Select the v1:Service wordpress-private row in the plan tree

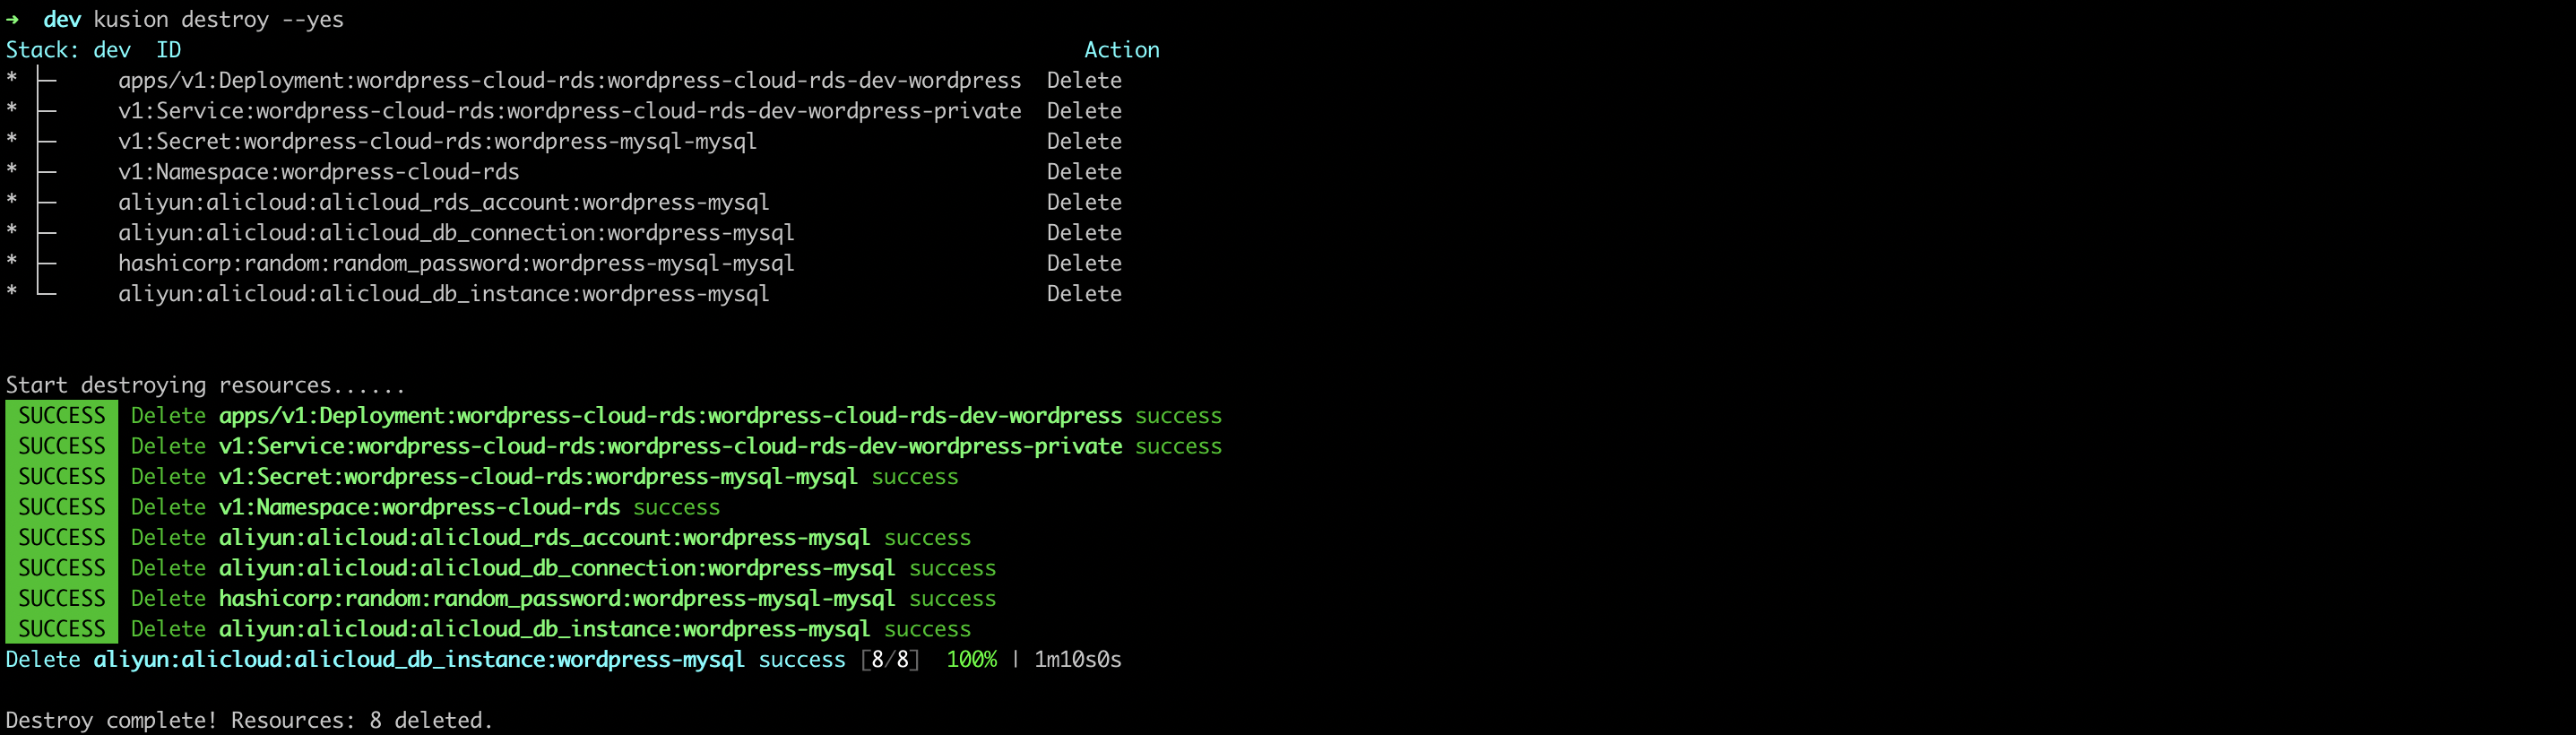pyautogui.click(x=569, y=111)
